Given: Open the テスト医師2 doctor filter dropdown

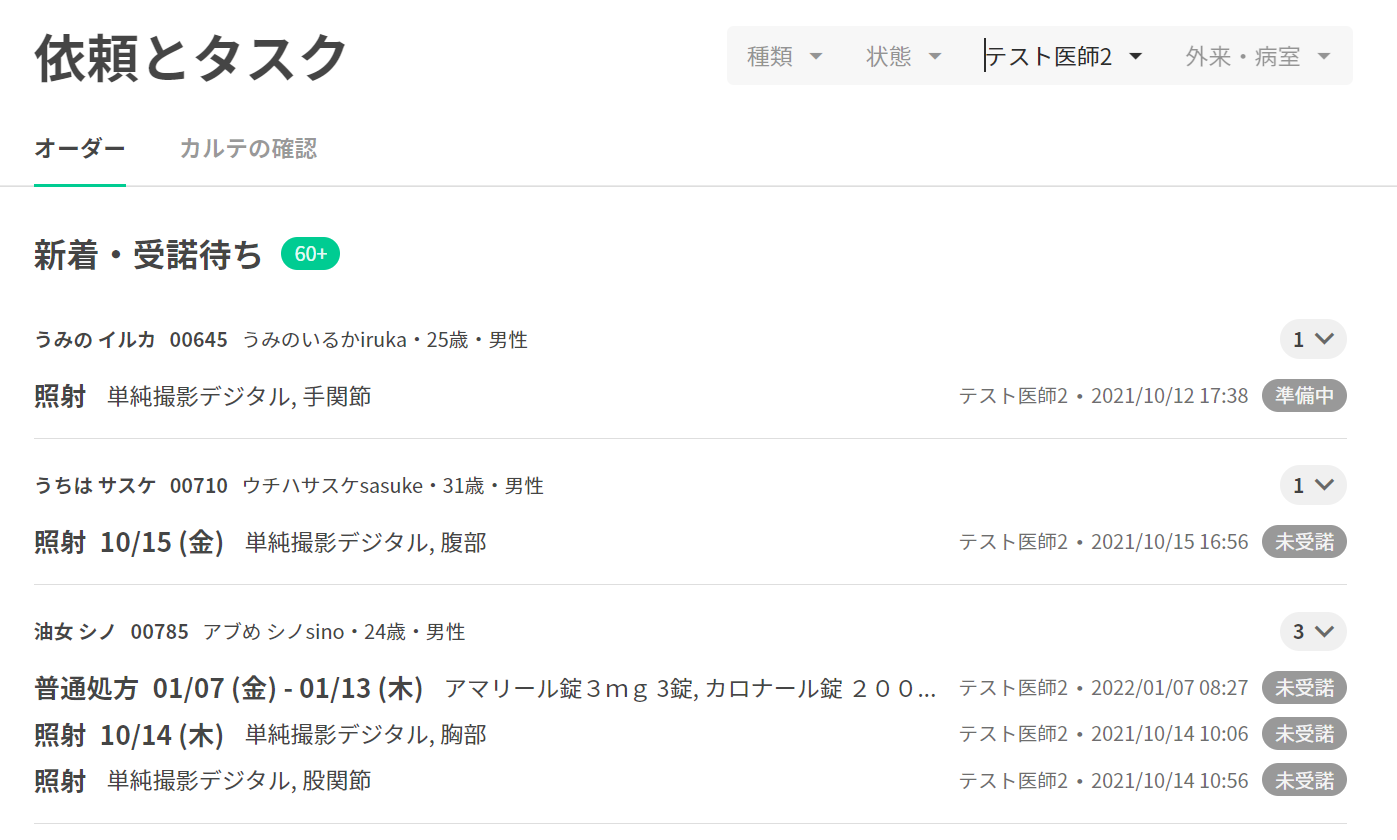Looking at the screenshot, I should [1063, 56].
